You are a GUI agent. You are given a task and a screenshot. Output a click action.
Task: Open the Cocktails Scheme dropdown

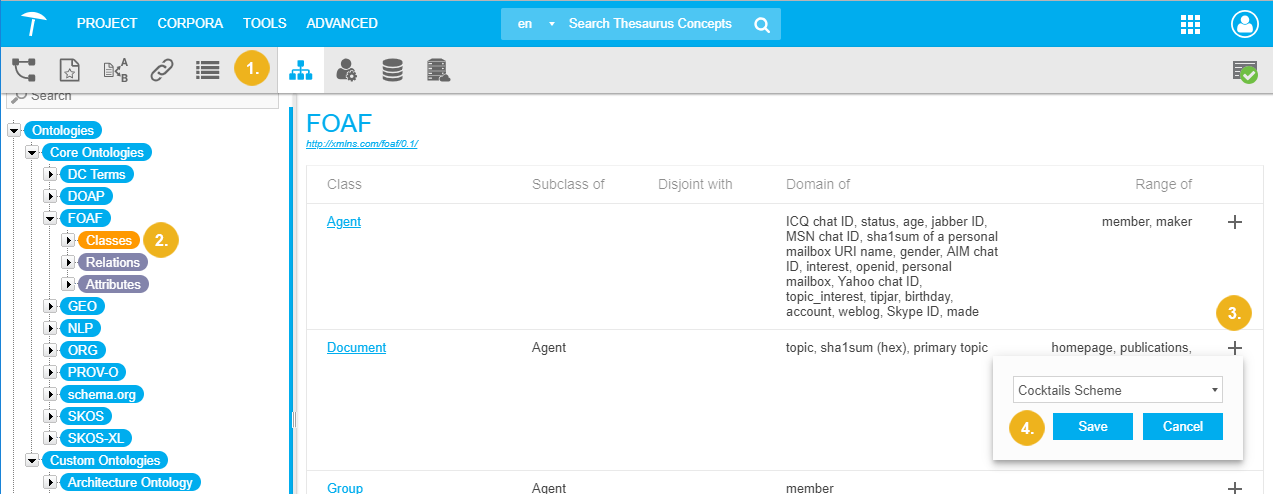click(x=1116, y=390)
